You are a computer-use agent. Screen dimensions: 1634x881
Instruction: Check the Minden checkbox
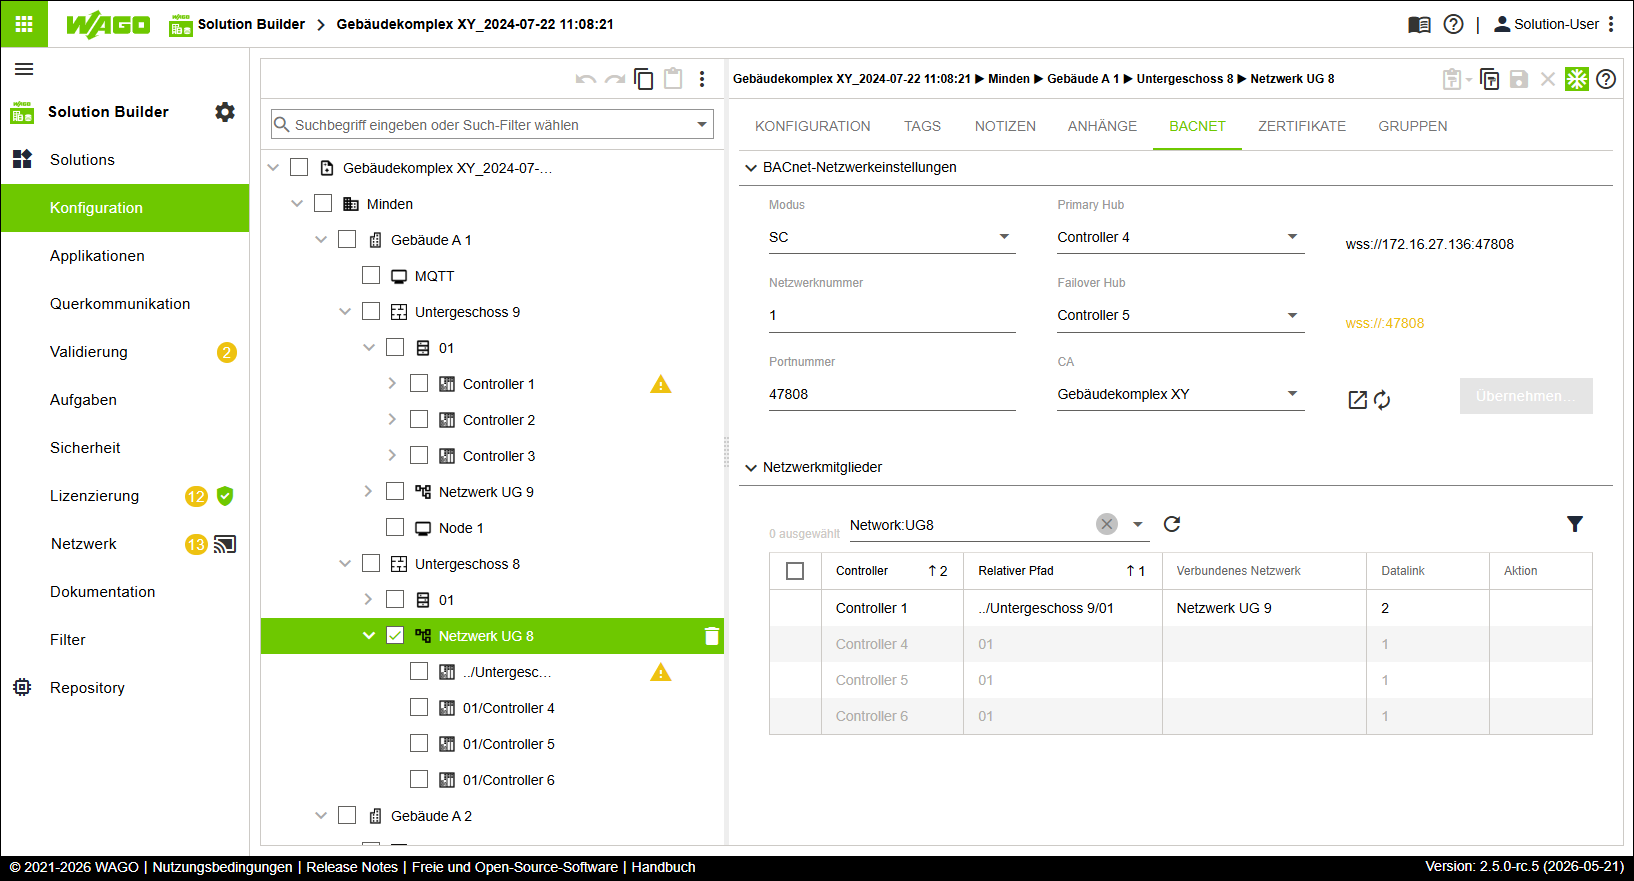(323, 203)
